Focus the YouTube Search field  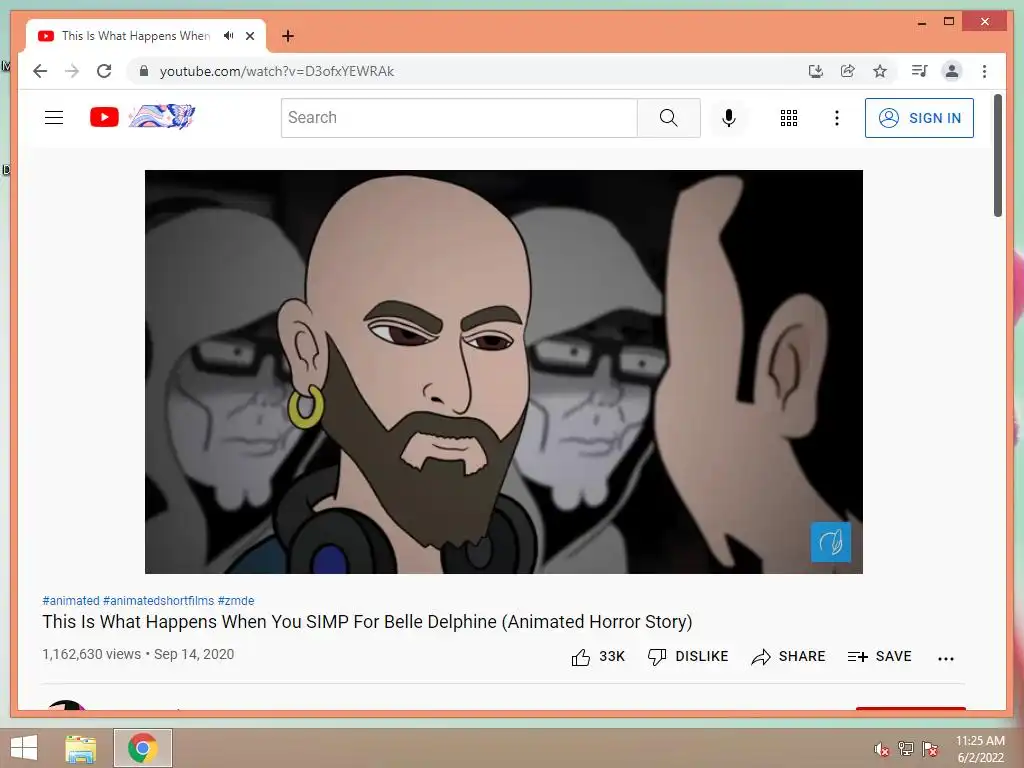pyautogui.click(x=459, y=118)
